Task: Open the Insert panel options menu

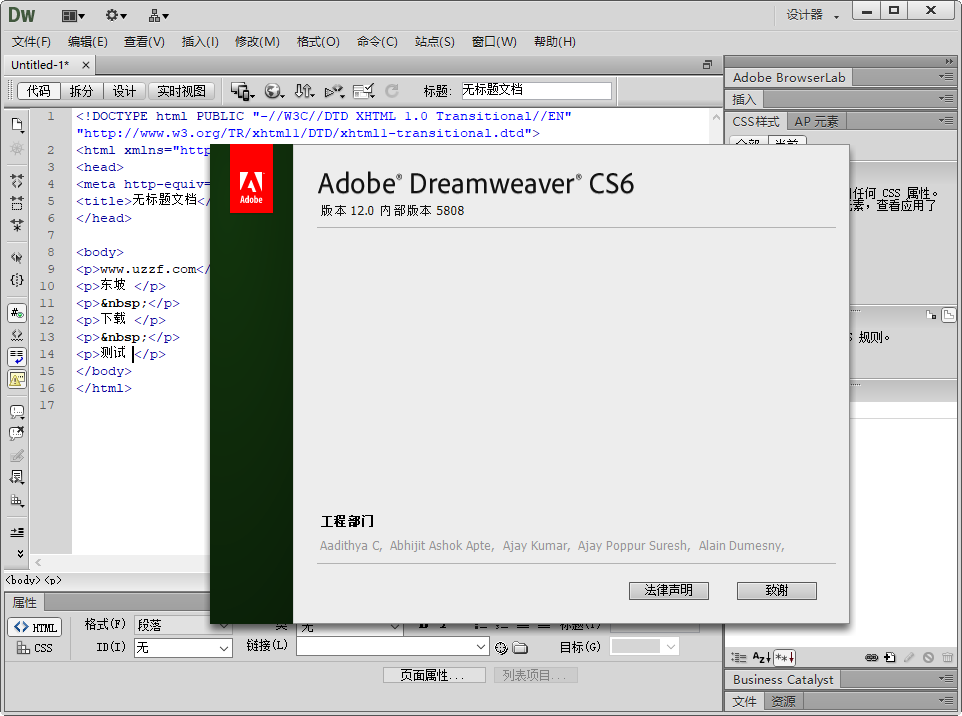Action: click(945, 98)
